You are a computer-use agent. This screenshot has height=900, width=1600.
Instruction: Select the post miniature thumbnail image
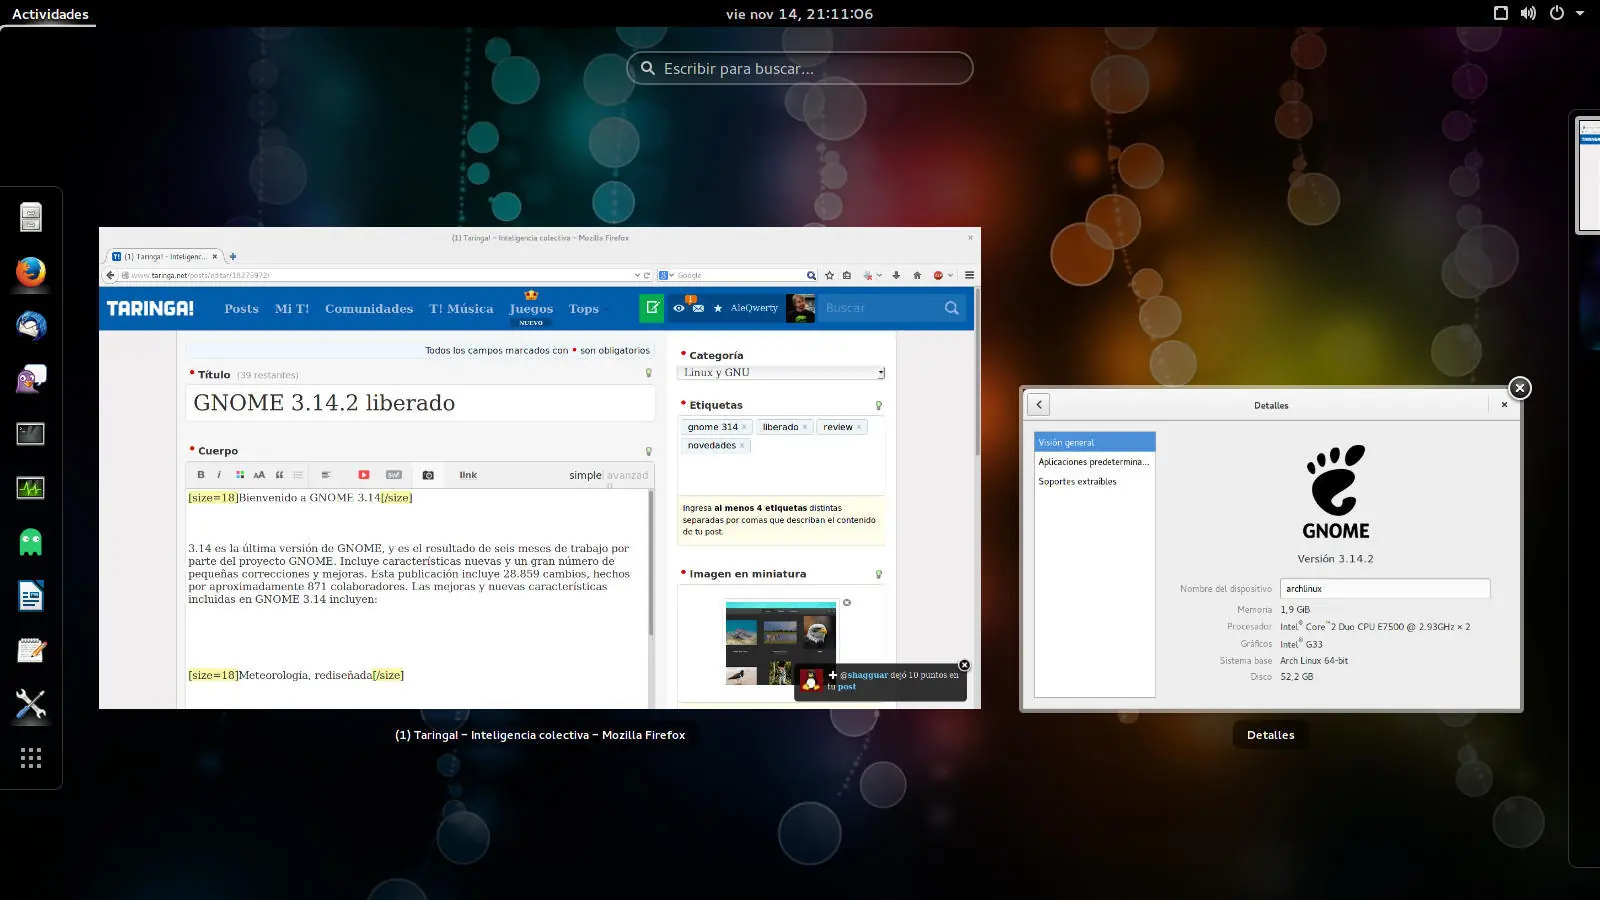pos(781,643)
